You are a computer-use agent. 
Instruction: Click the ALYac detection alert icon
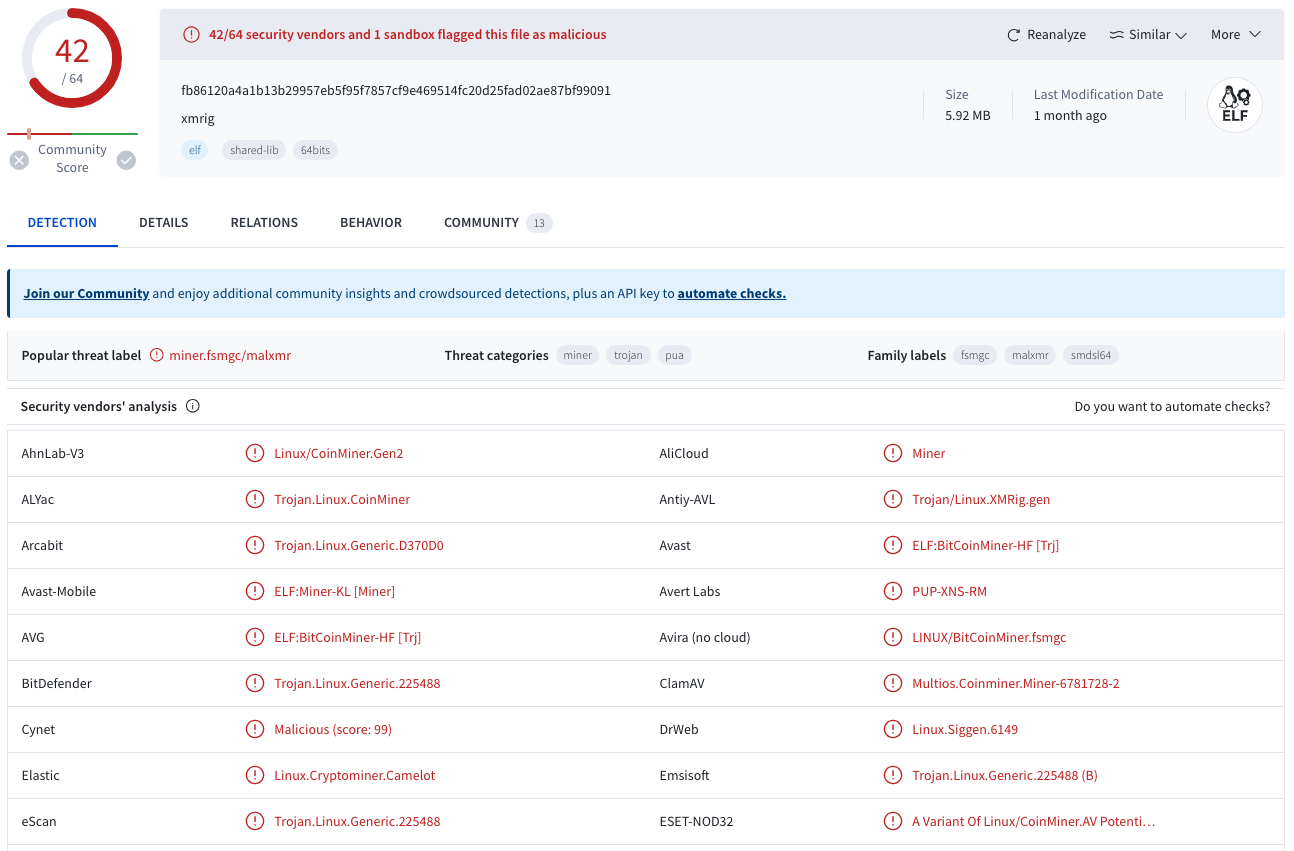[x=255, y=500]
